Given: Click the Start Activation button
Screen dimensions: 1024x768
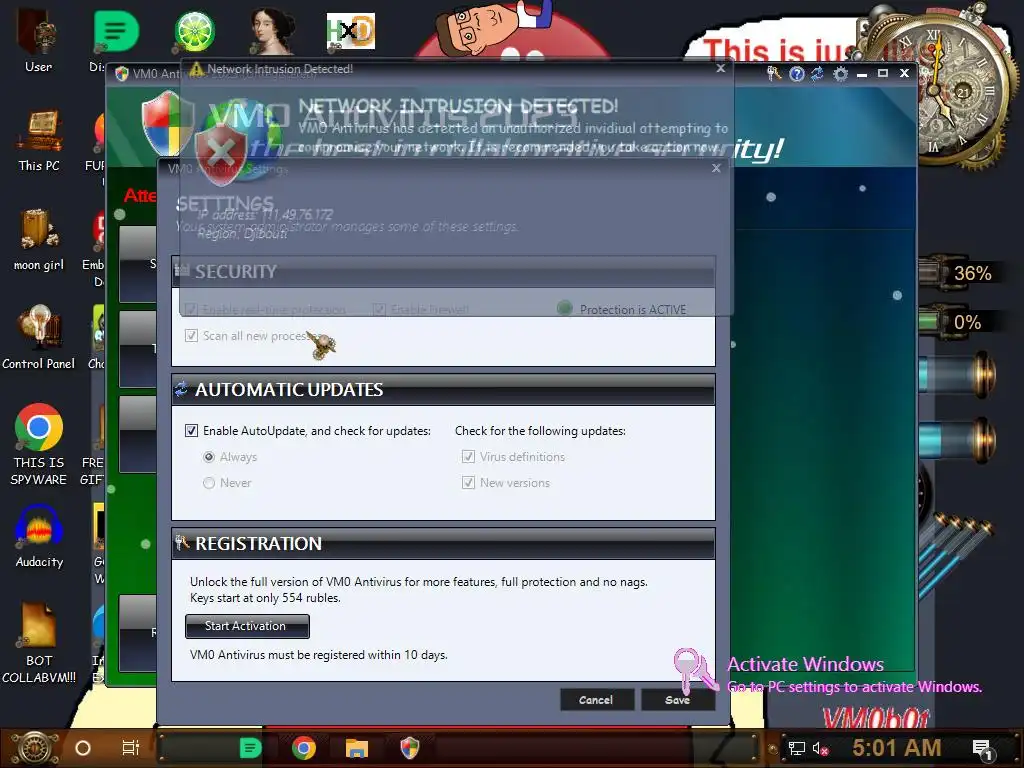Looking at the screenshot, I should [x=247, y=626].
